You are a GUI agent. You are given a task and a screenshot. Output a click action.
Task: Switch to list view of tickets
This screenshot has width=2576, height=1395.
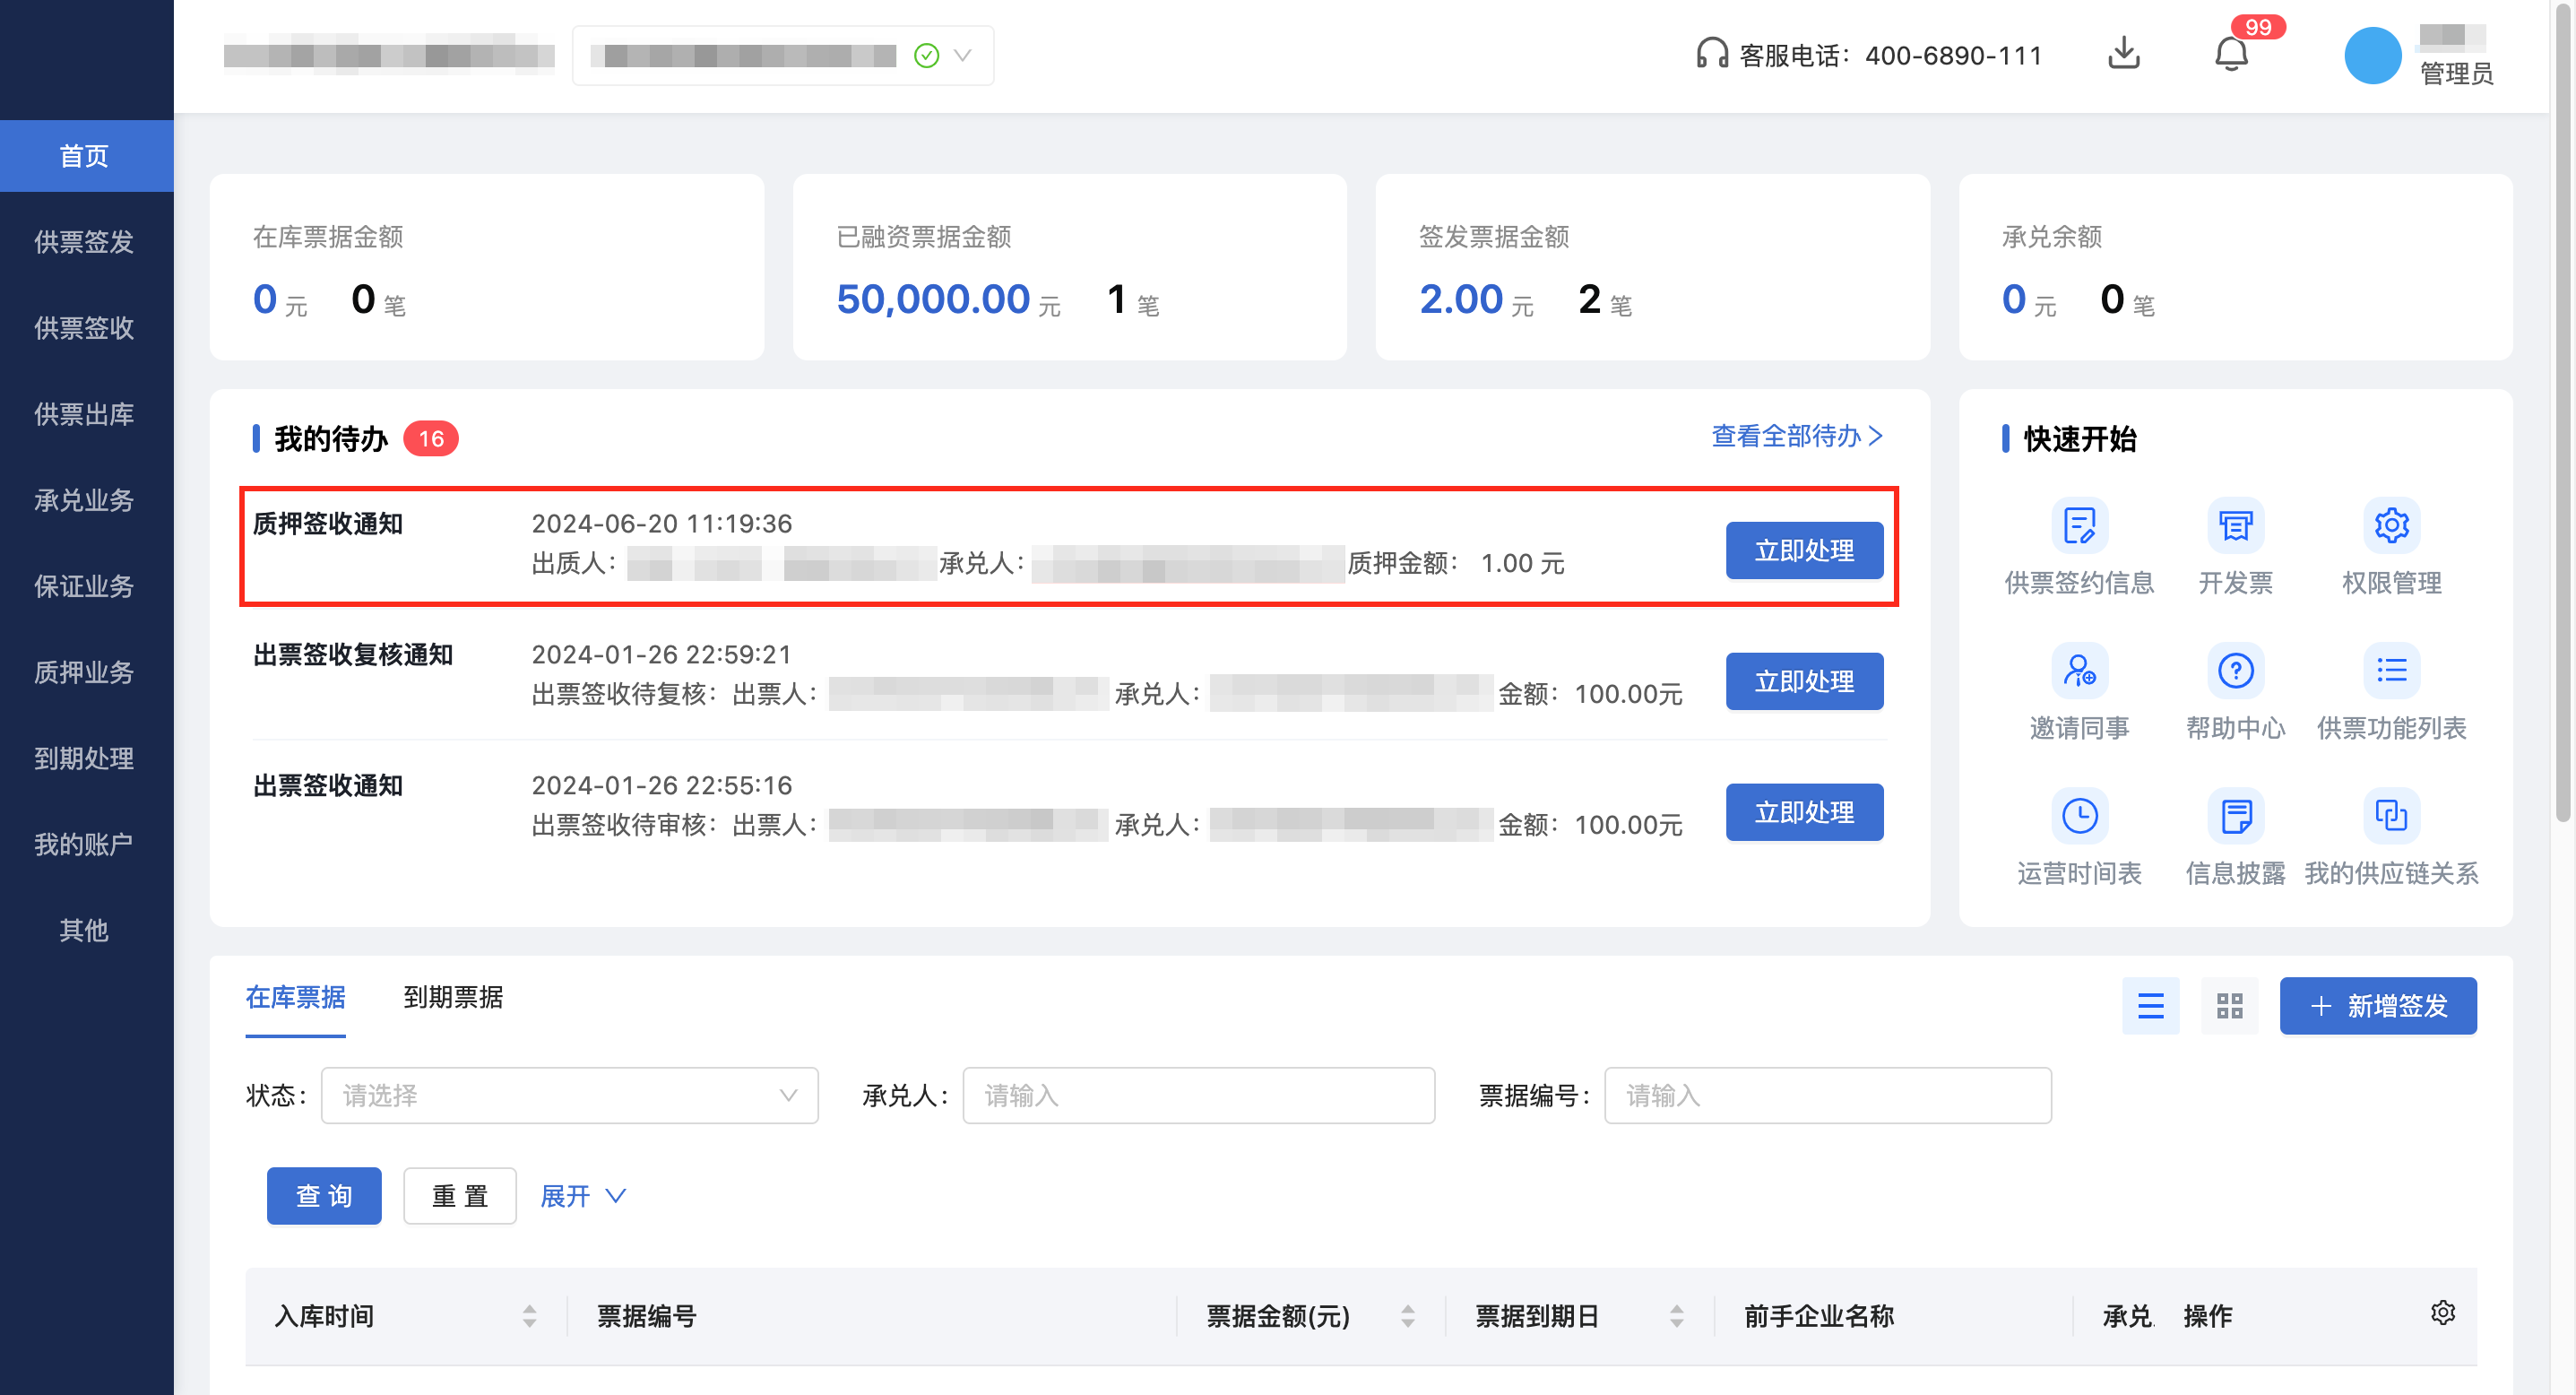pos(2151,1006)
